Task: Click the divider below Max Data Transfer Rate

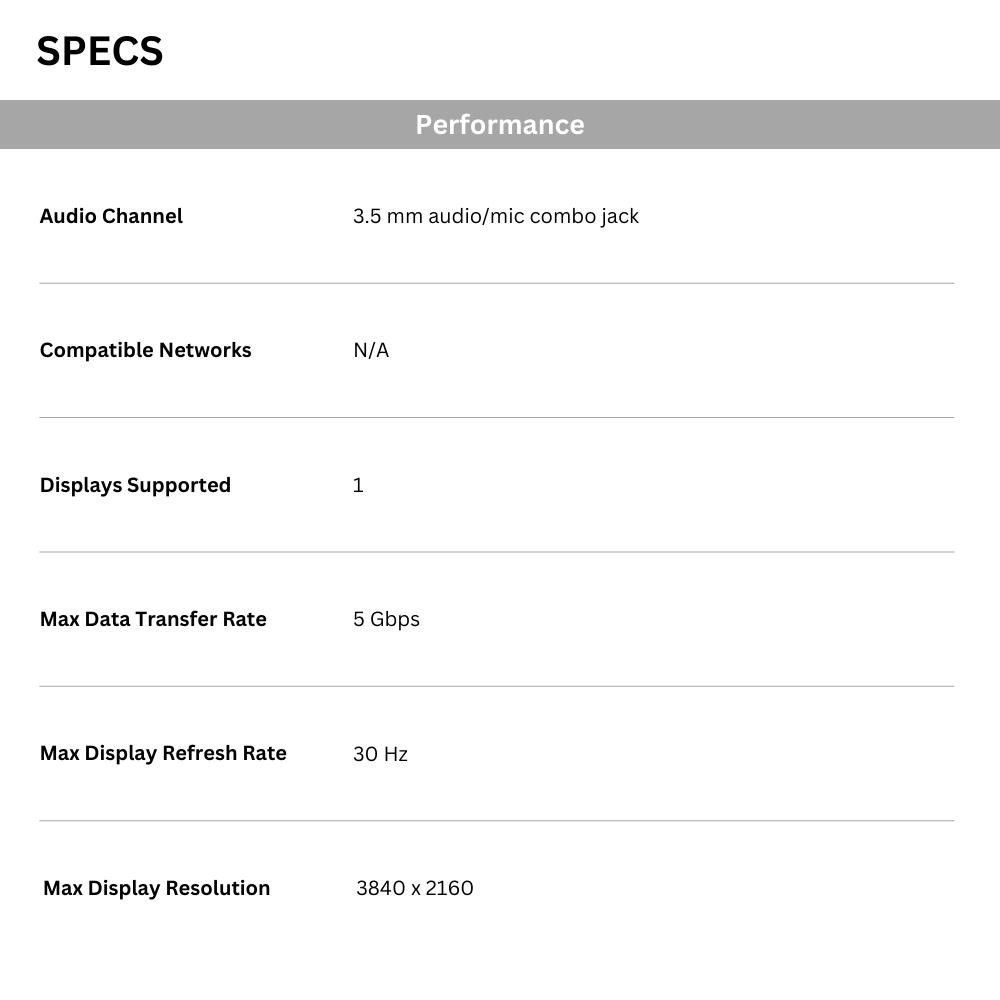Action: click(x=497, y=686)
